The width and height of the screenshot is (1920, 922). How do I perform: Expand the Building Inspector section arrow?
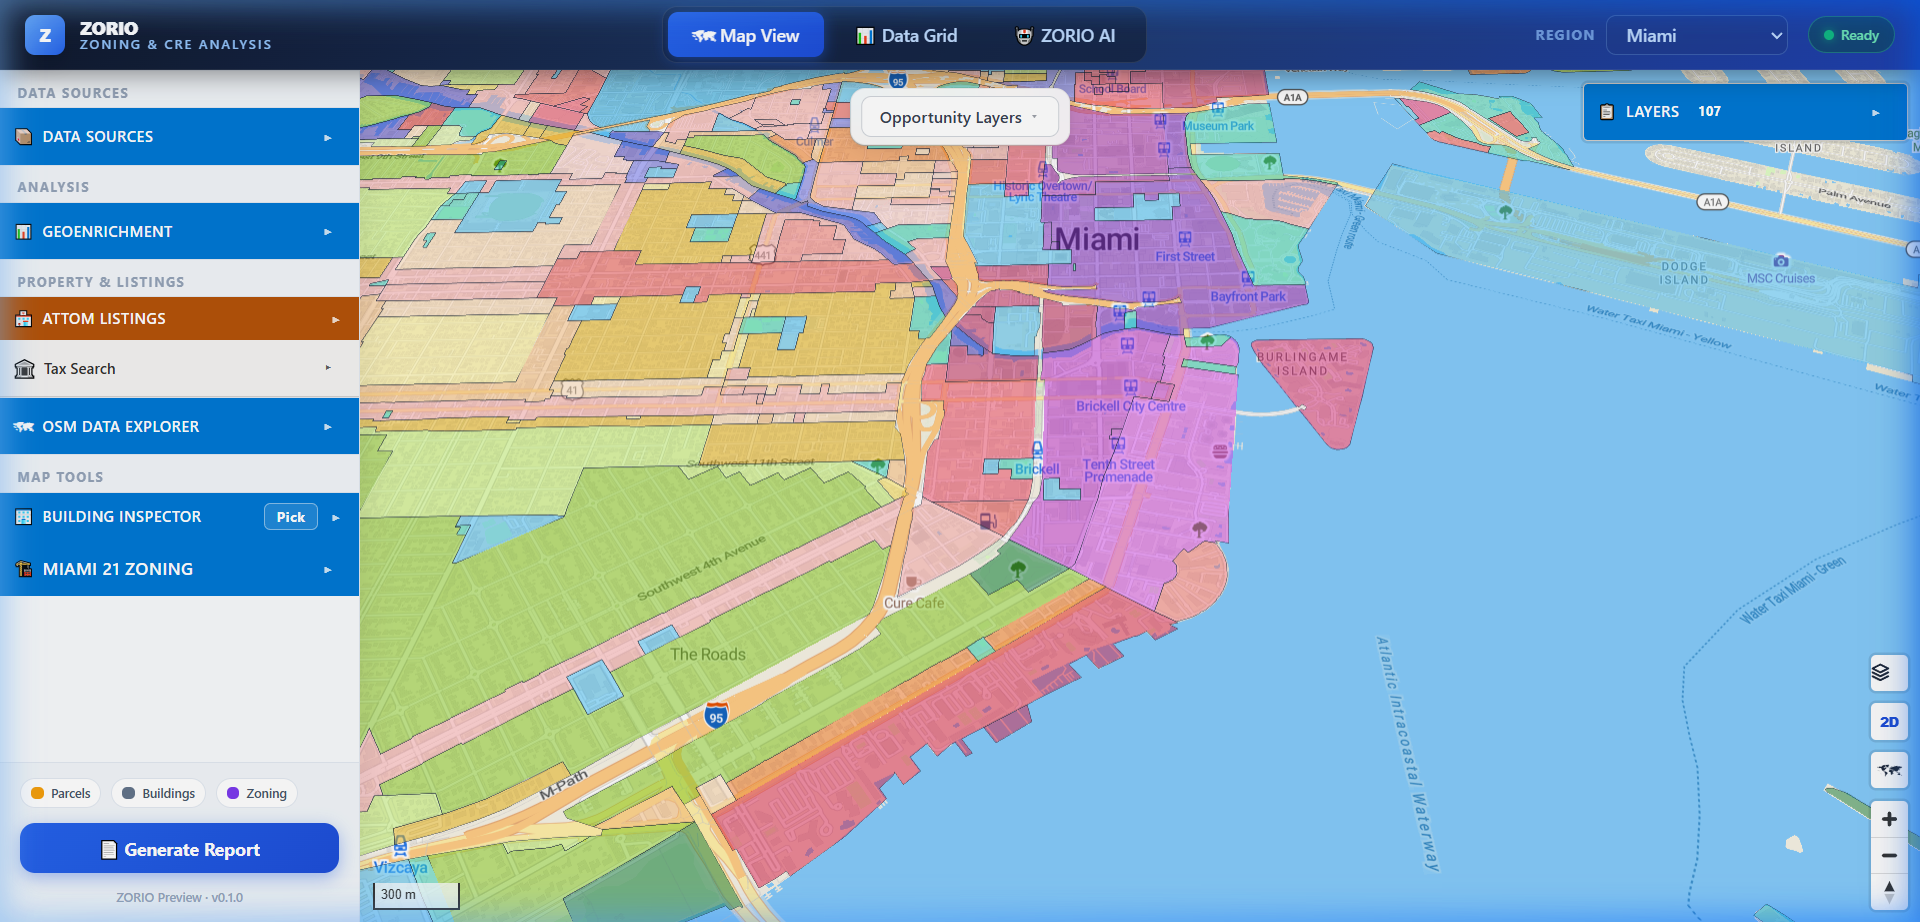click(336, 518)
